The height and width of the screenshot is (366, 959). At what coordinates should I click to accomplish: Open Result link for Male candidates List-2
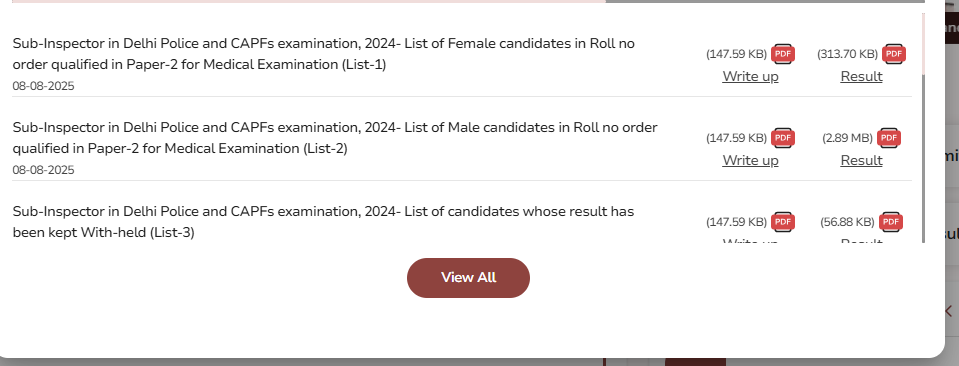coord(861,160)
